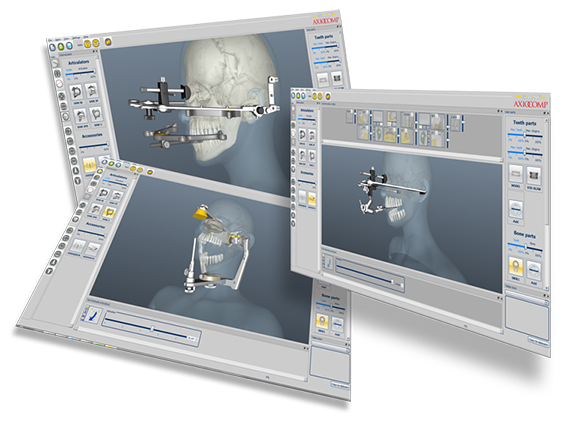
Task: Open the File menu in the skull window
Action: [x=50, y=40]
